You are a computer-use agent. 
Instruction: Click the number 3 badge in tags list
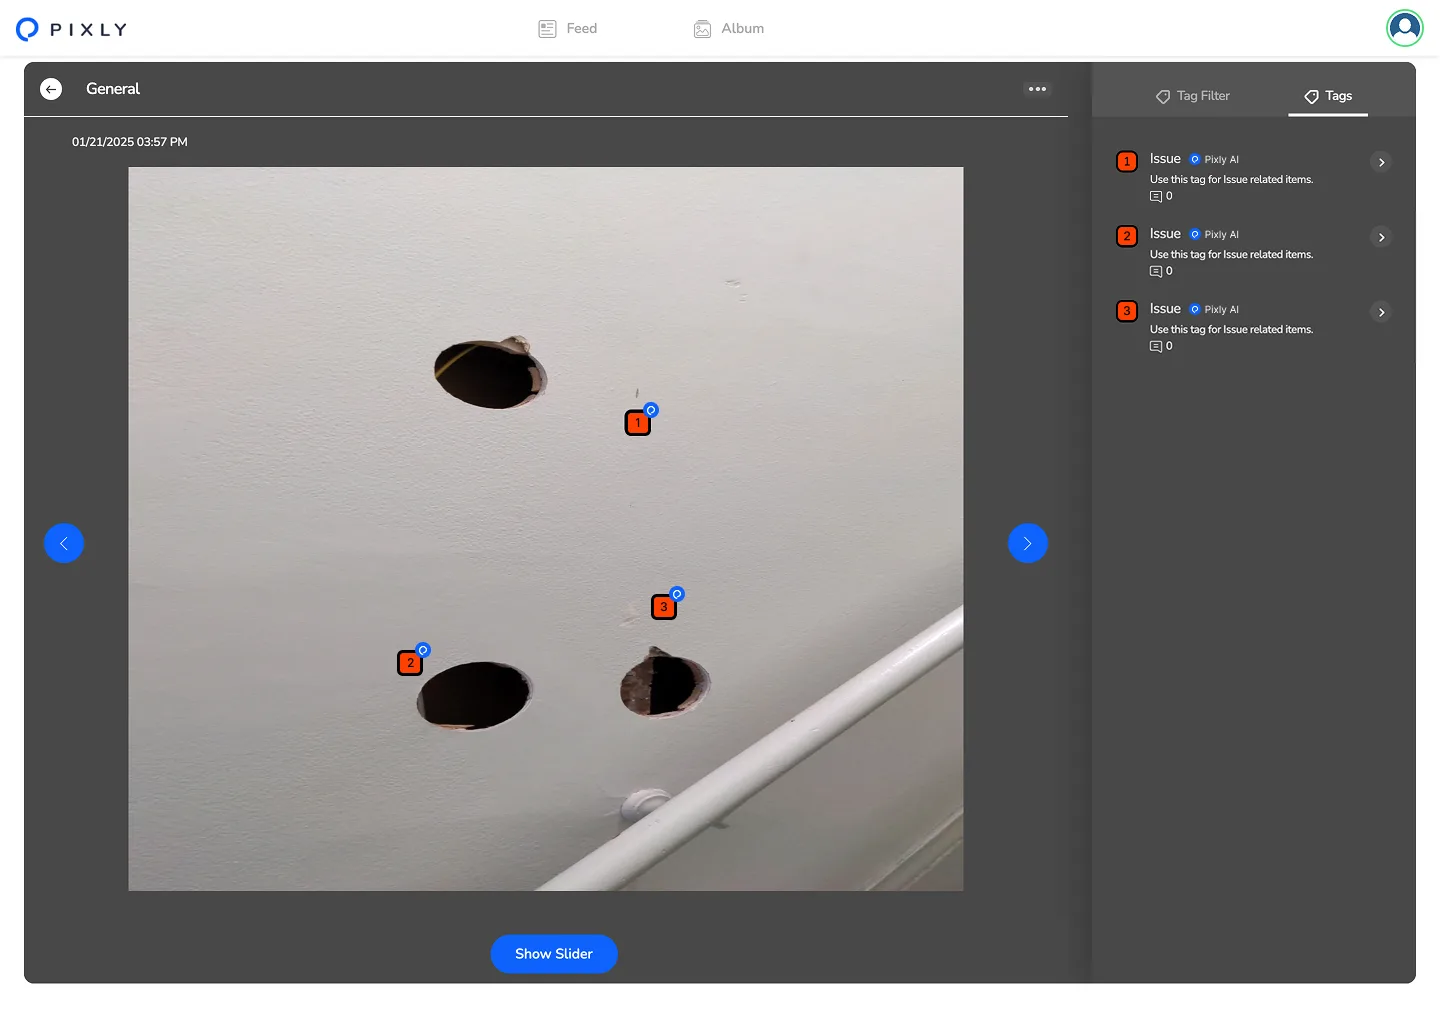1127,311
